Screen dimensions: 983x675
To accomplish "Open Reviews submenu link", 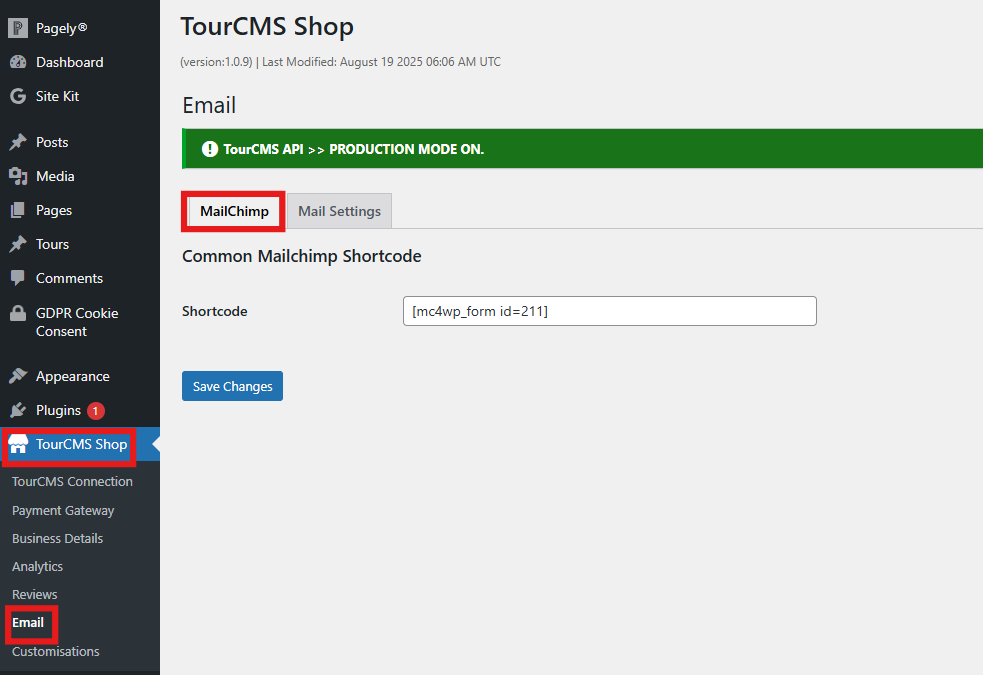I will [34, 594].
